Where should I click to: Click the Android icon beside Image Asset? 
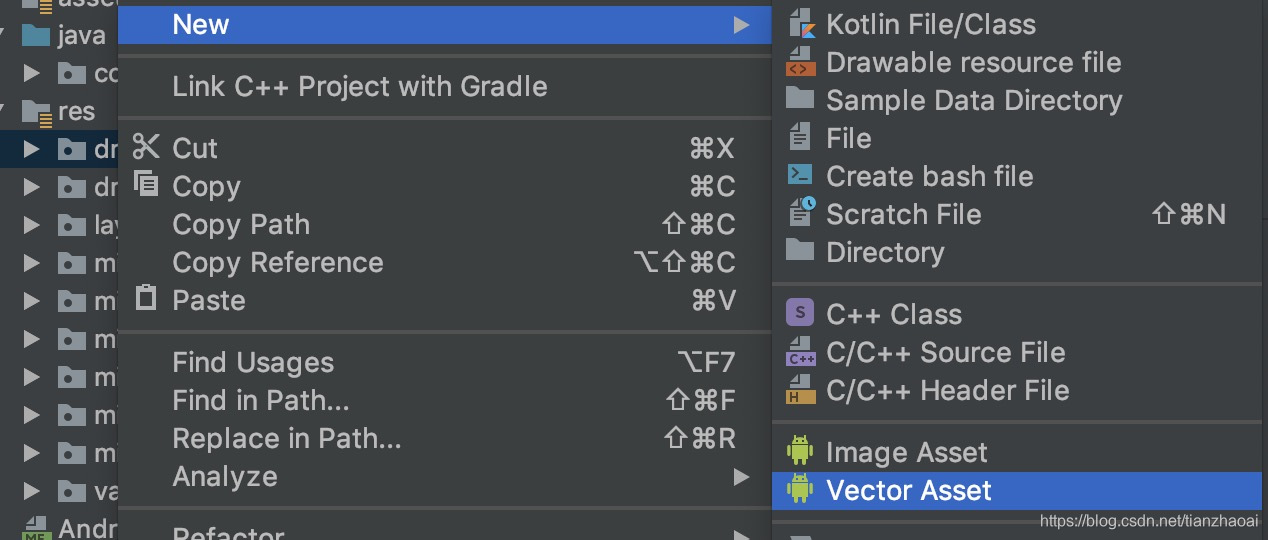pos(800,452)
